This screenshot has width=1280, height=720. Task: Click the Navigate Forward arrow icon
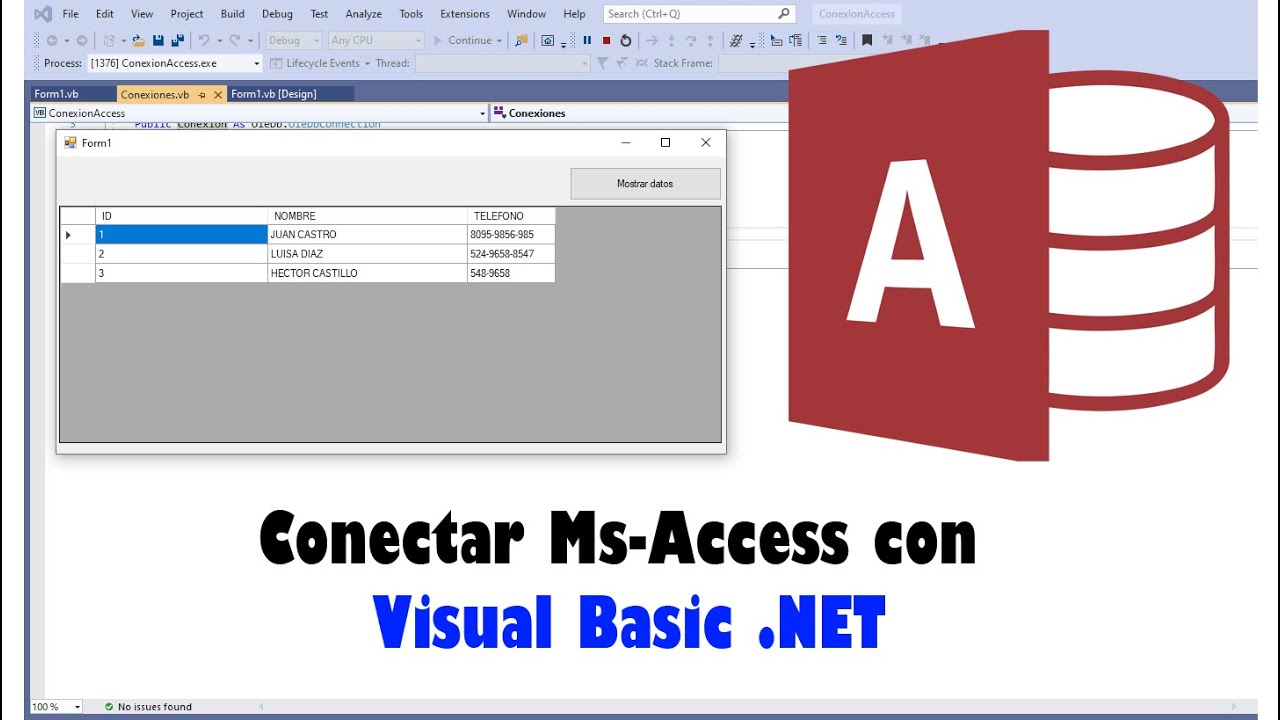pos(82,40)
